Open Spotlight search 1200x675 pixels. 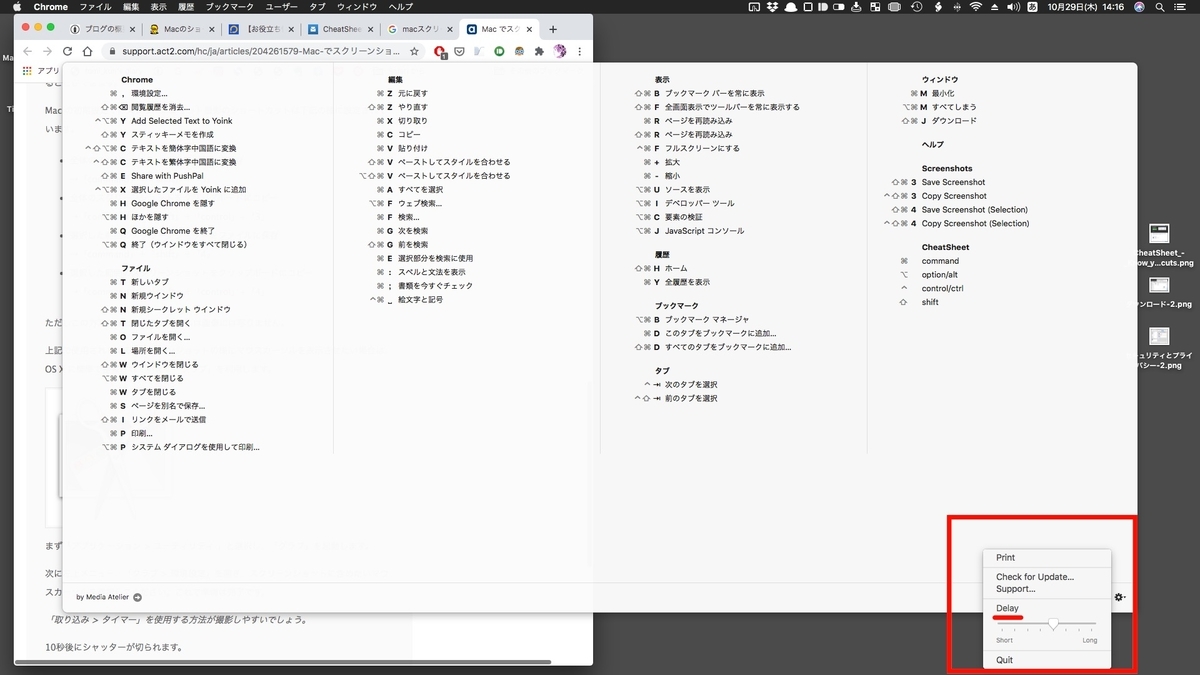click(1162, 7)
